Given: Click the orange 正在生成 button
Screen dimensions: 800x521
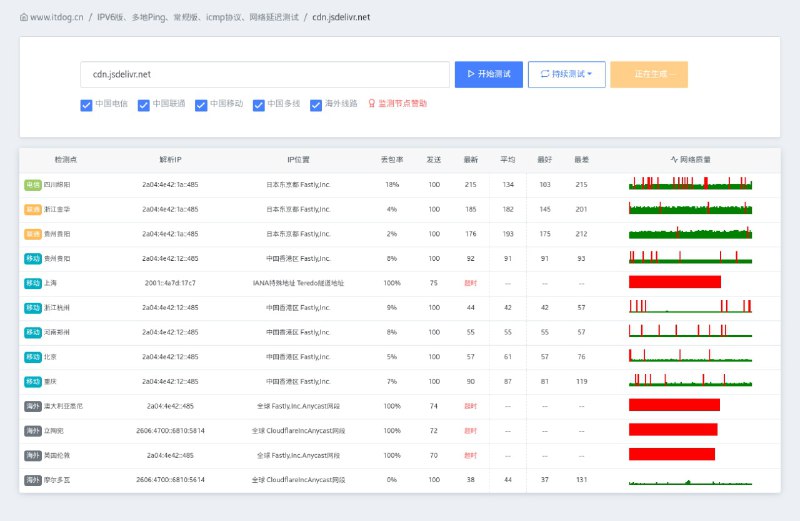Looking at the screenshot, I should point(648,74).
